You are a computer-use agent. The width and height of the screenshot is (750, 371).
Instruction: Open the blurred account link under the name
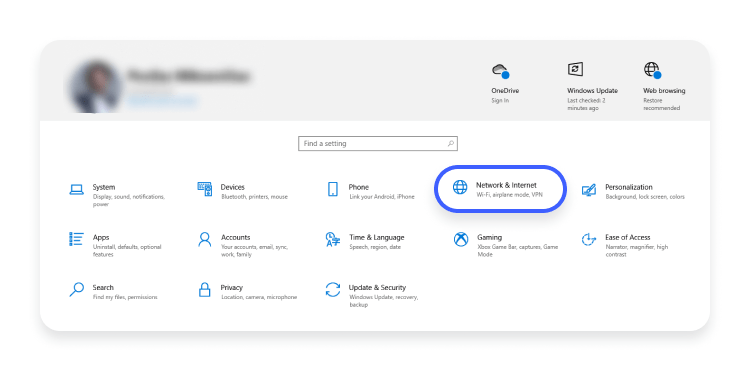pyautogui.click(x=162, y=101)
